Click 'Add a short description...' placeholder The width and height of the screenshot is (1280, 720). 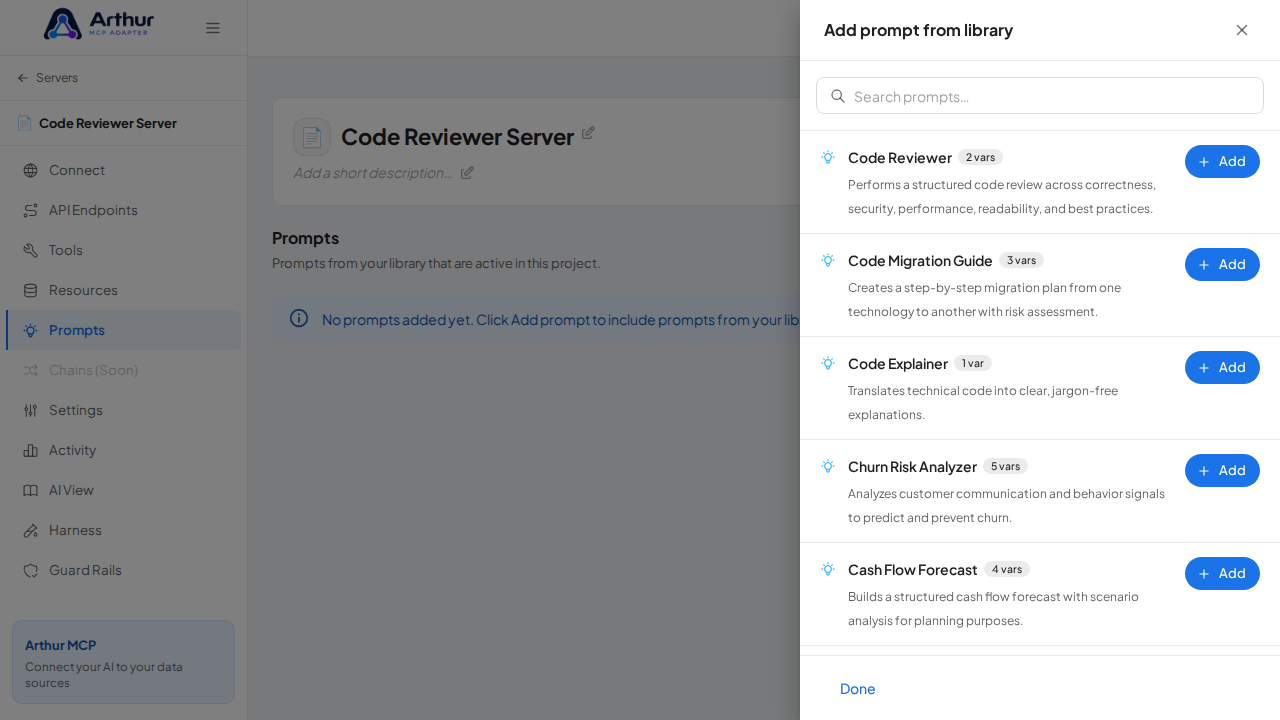(x=372, y=172)
